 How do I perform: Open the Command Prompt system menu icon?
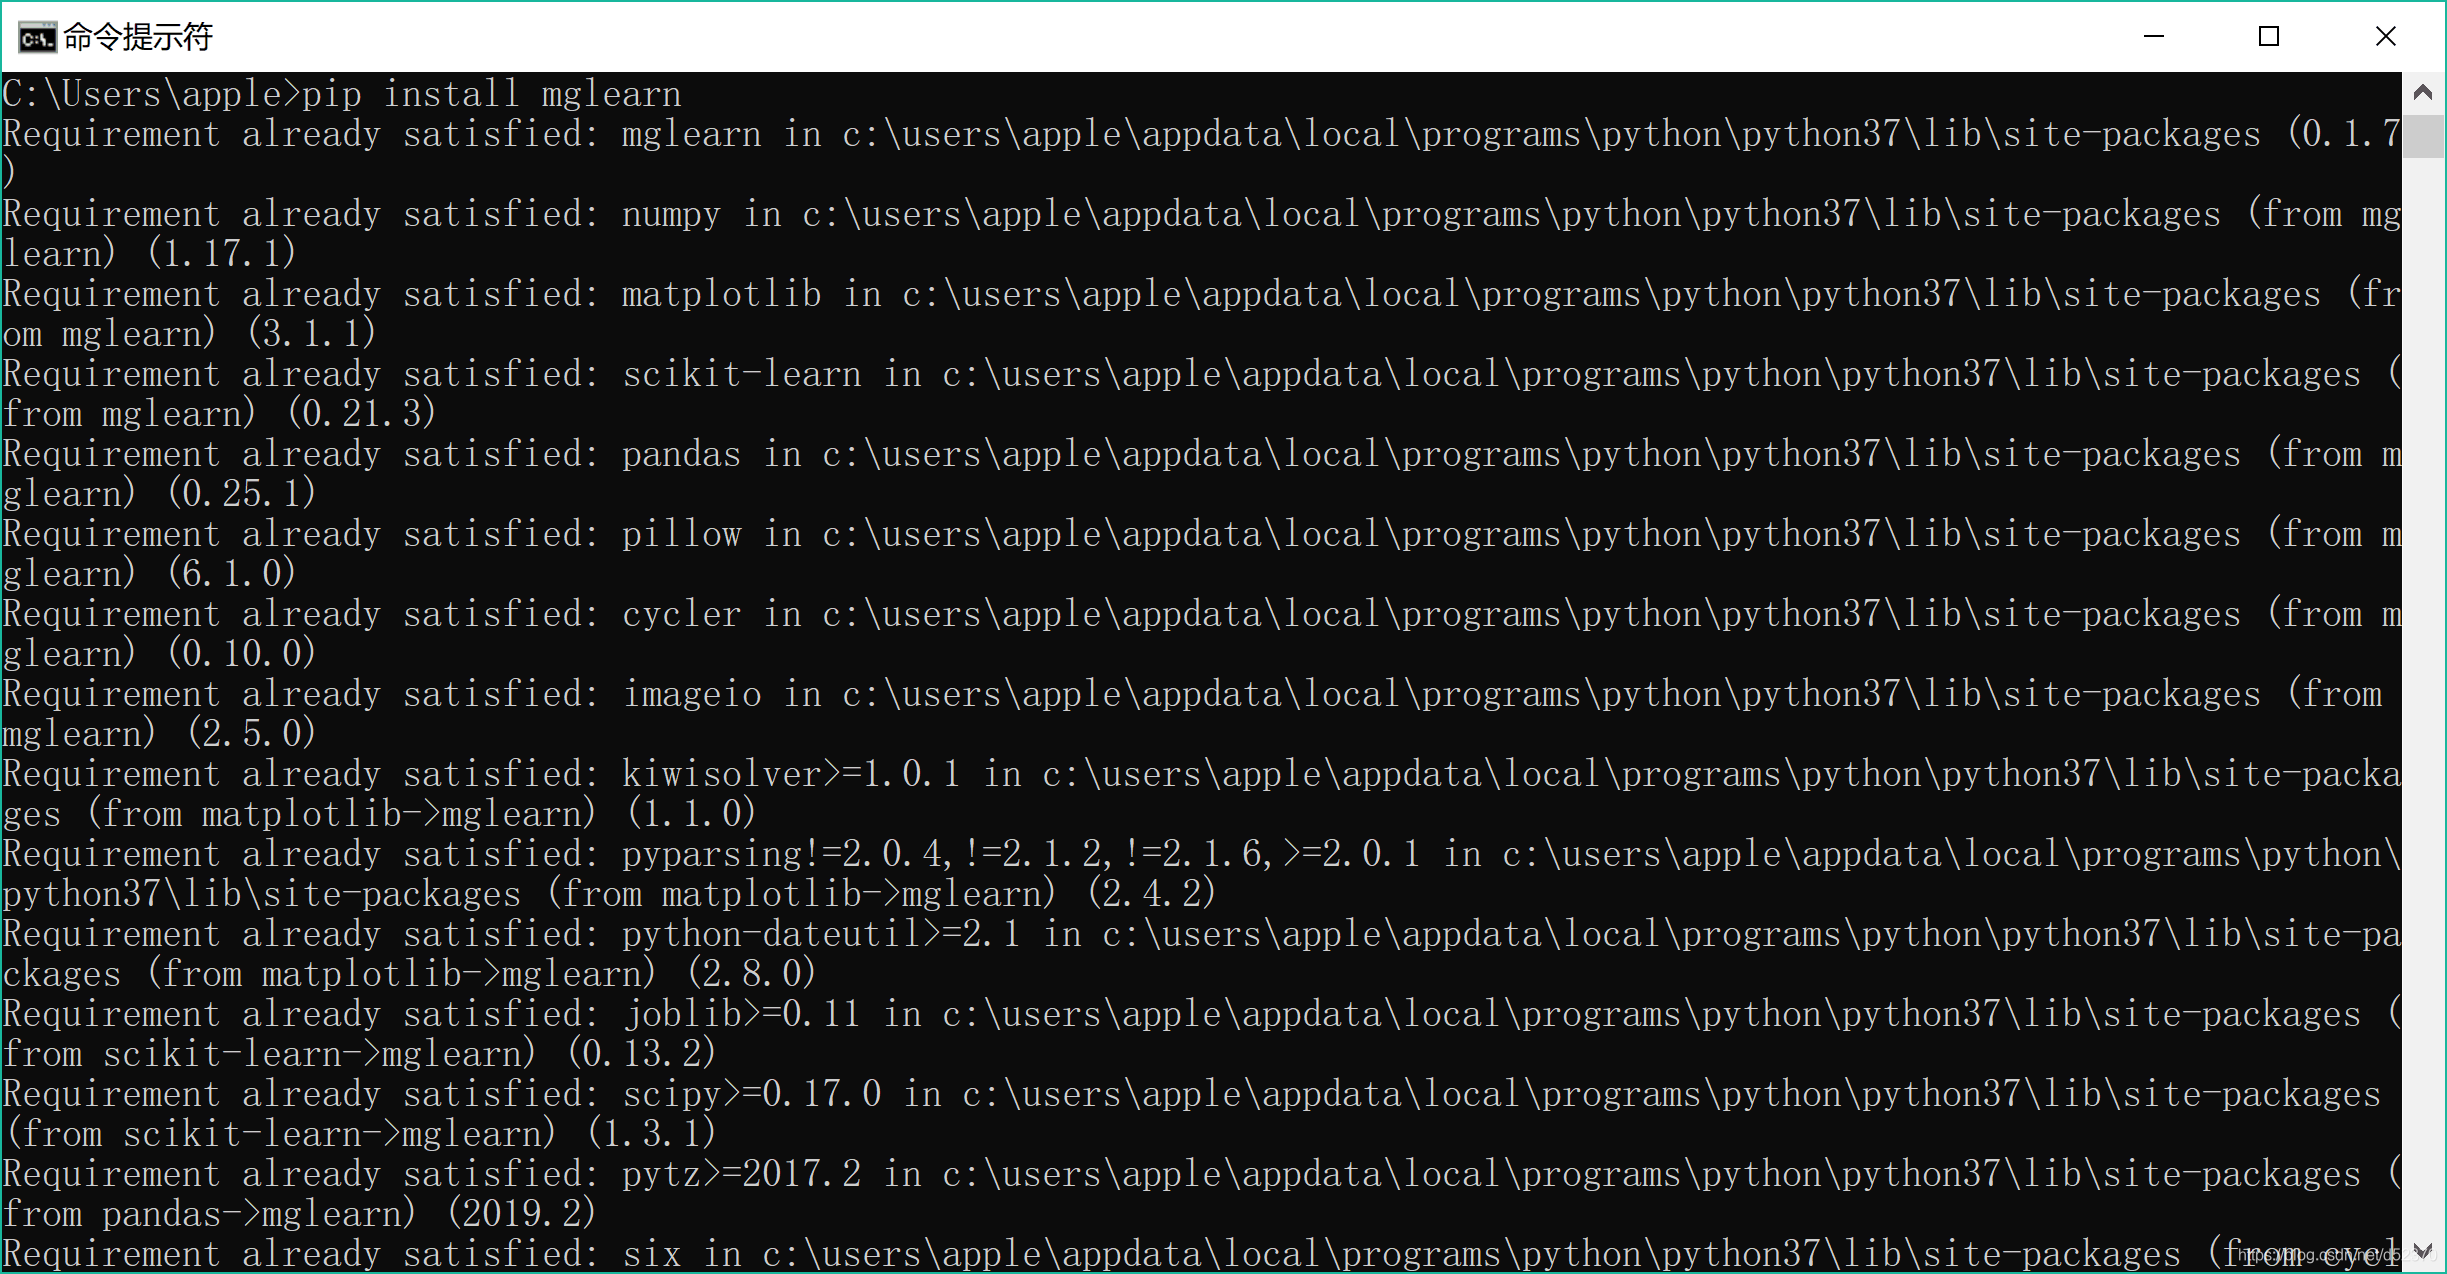36,38
